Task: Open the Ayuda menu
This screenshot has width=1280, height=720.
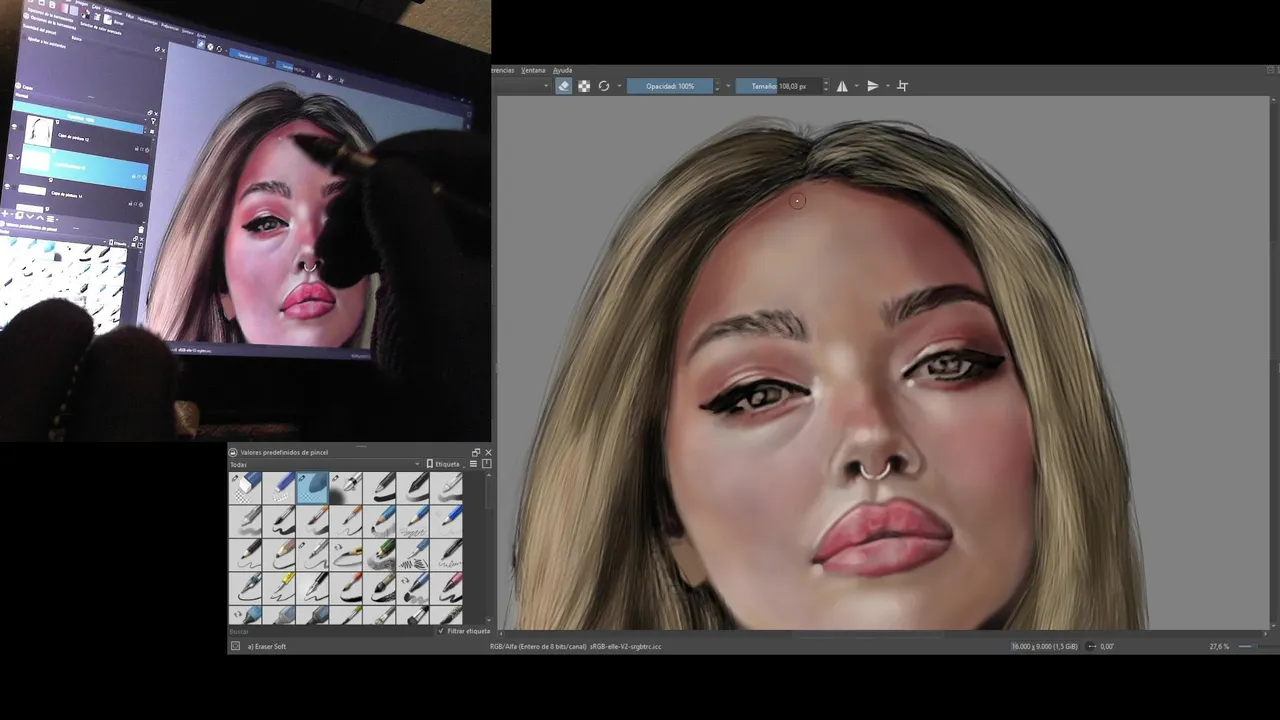Action: (563, 70)
